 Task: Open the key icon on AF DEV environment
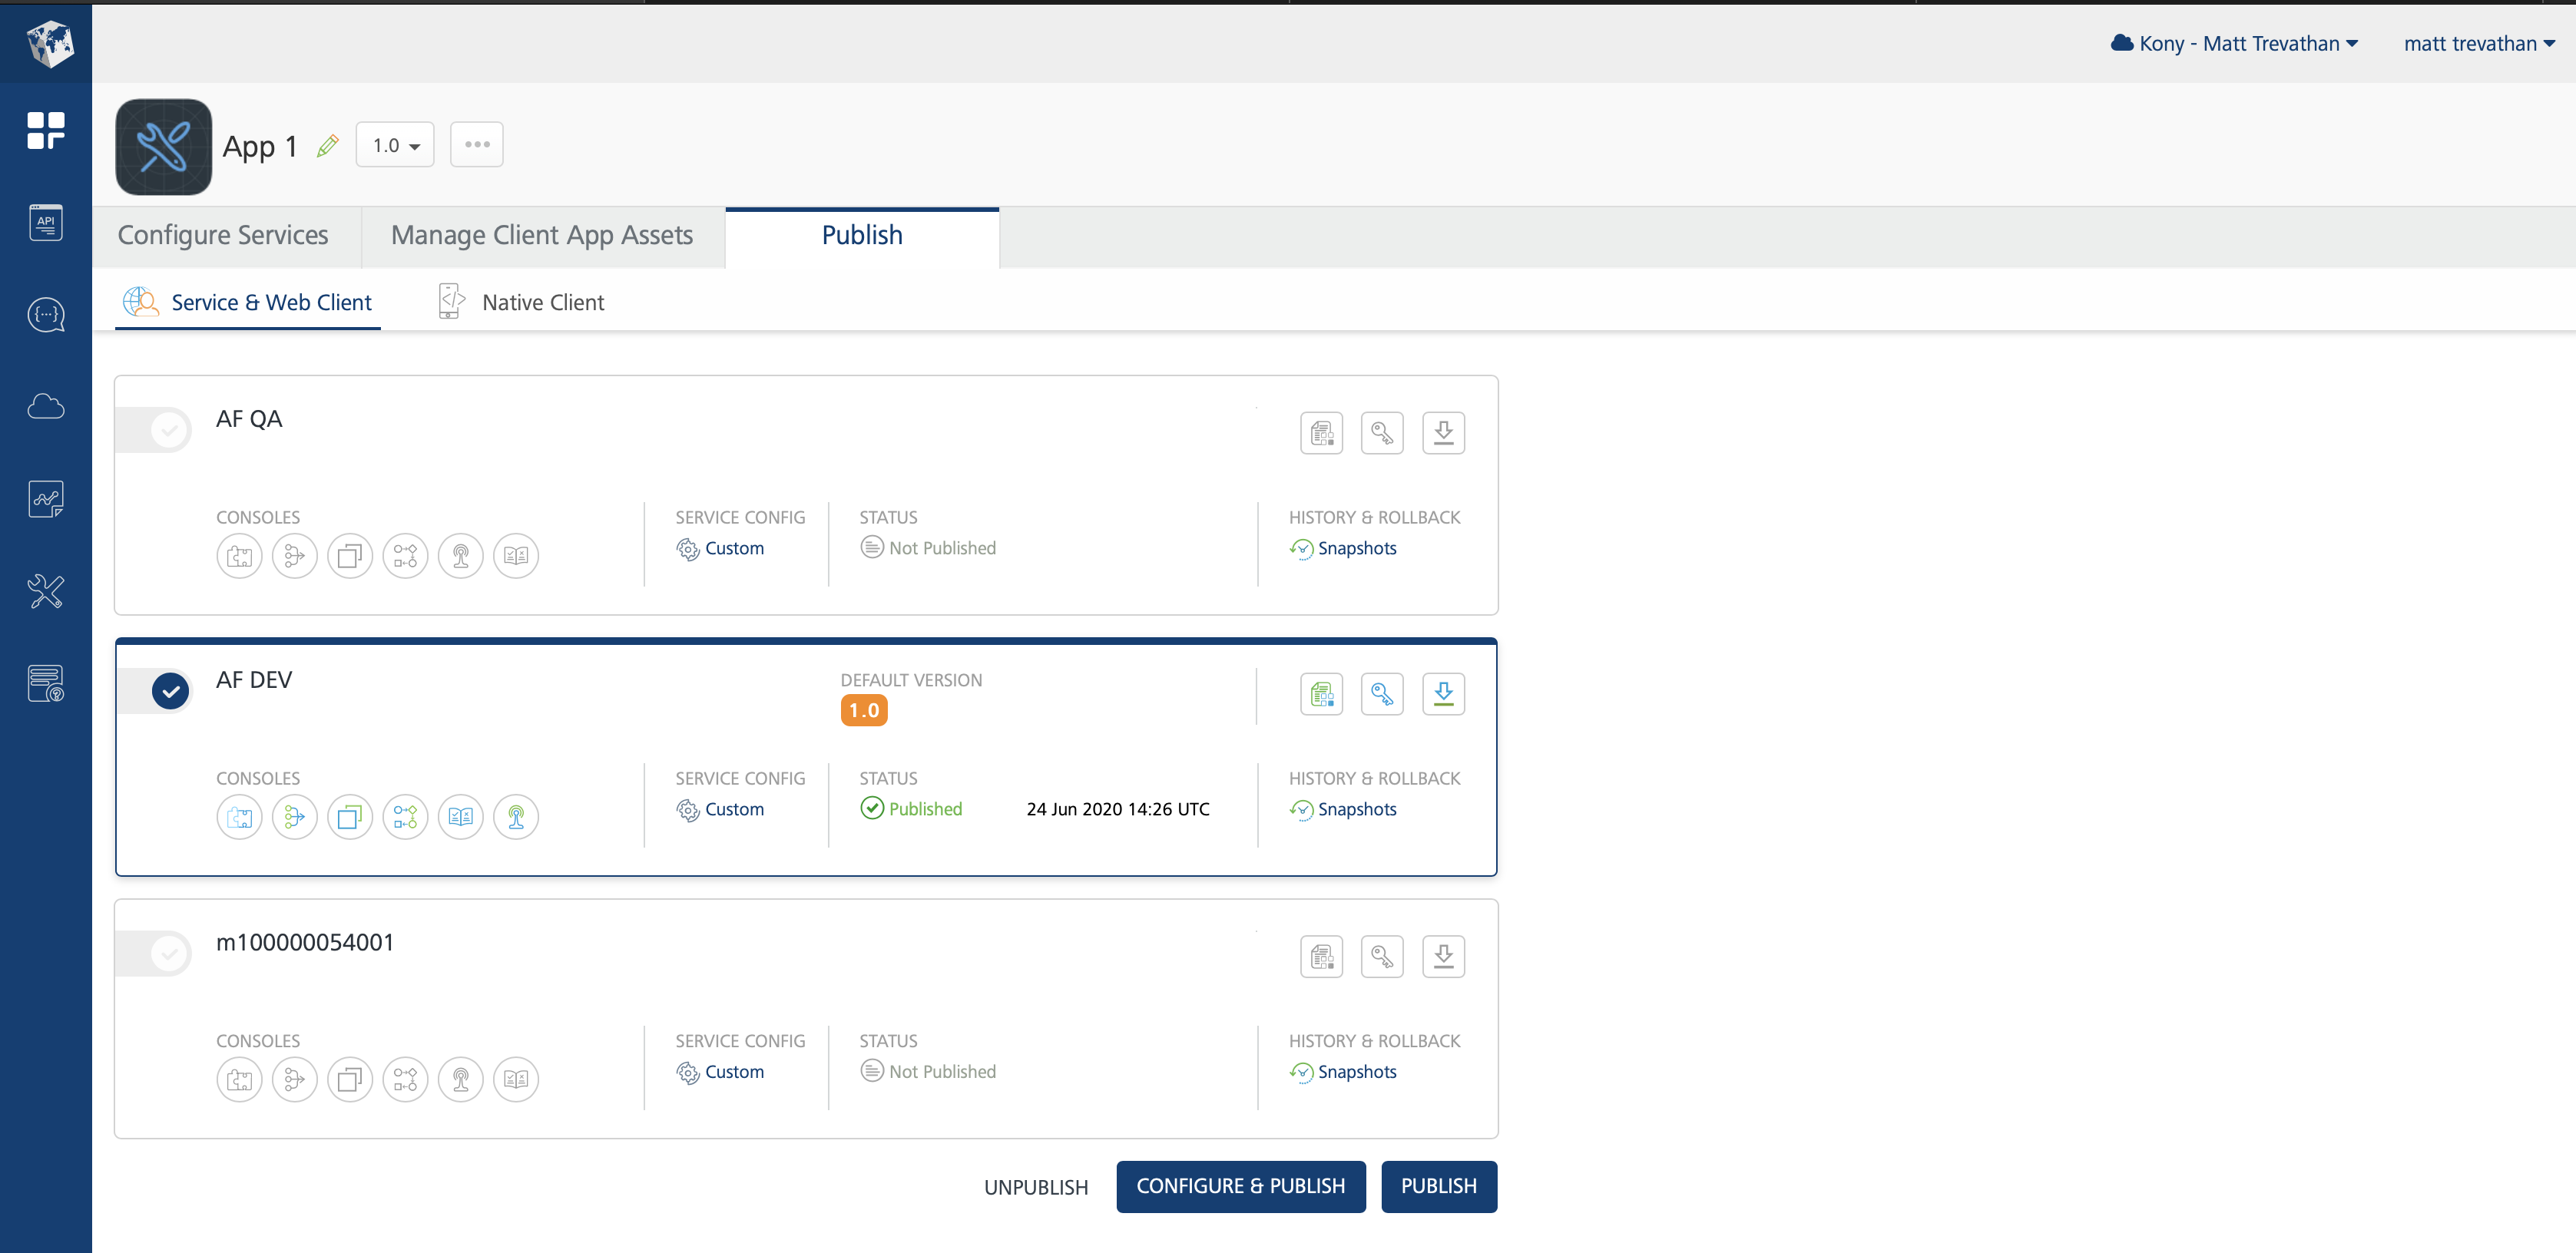click(x=1382, y=693)
